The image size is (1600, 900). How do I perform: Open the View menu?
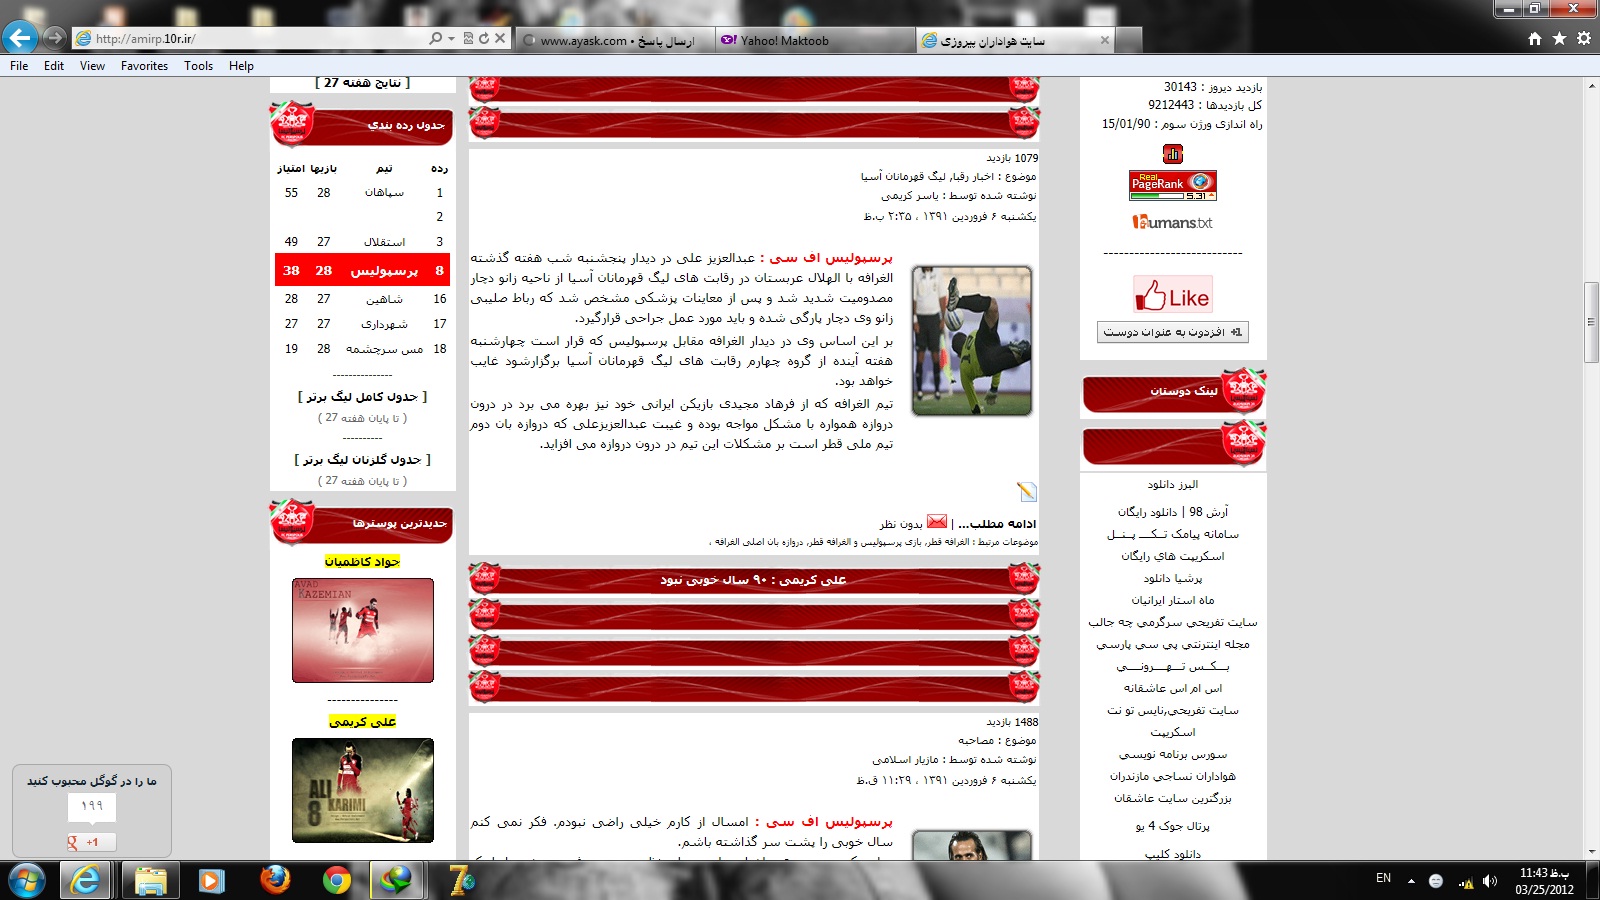click(x=92, y=66)
